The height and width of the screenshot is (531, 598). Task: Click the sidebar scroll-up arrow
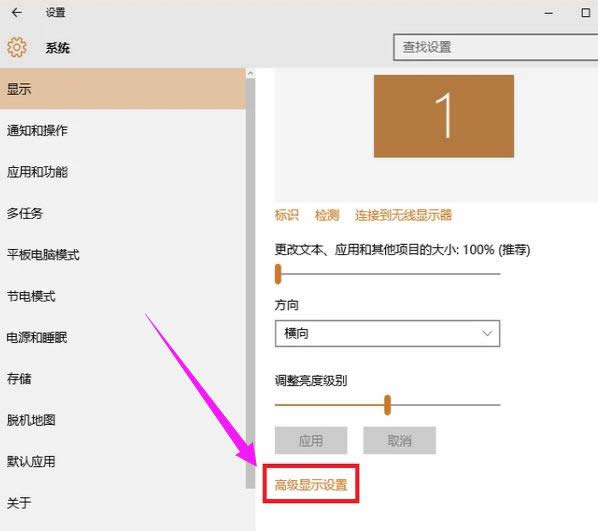(250, 73)
